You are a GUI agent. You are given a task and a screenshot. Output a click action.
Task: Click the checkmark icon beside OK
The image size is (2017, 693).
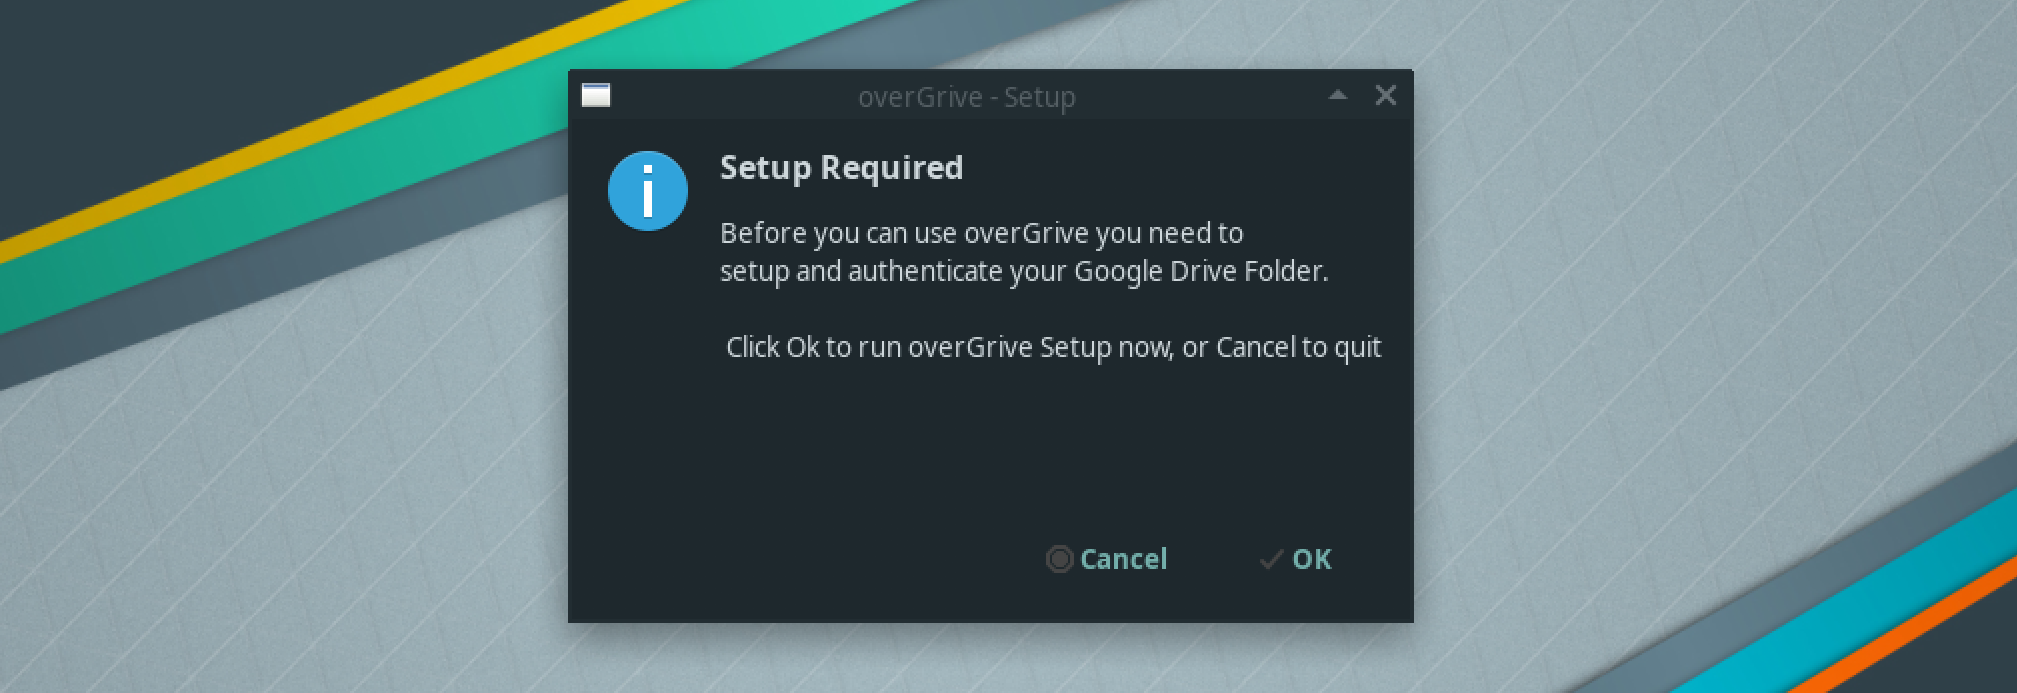(1271, 559)
